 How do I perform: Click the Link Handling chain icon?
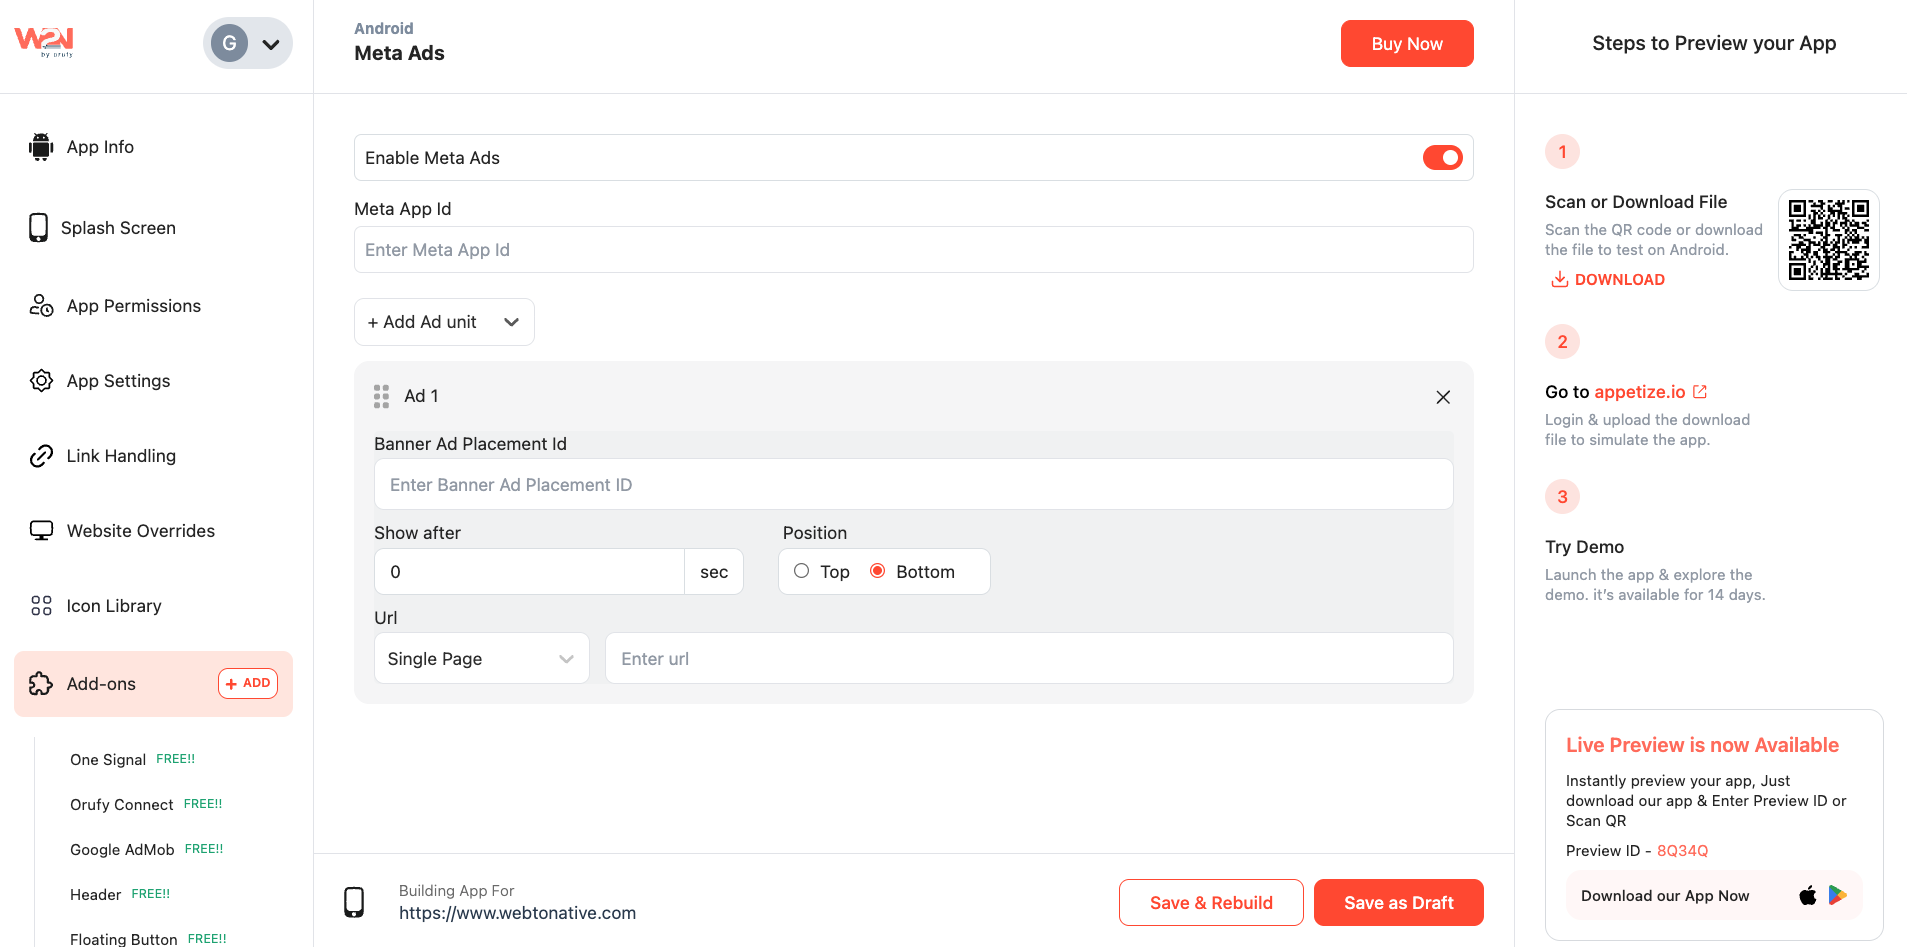[41, 456]
